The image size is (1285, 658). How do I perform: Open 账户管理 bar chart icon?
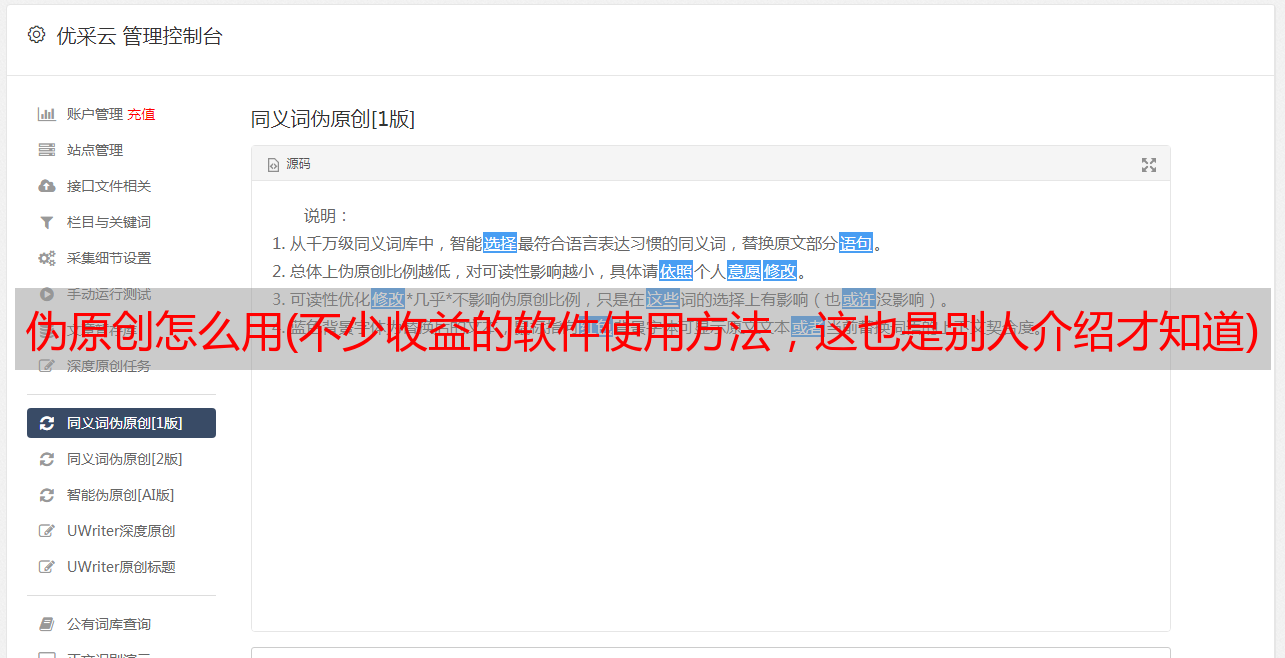coord(46,114)
